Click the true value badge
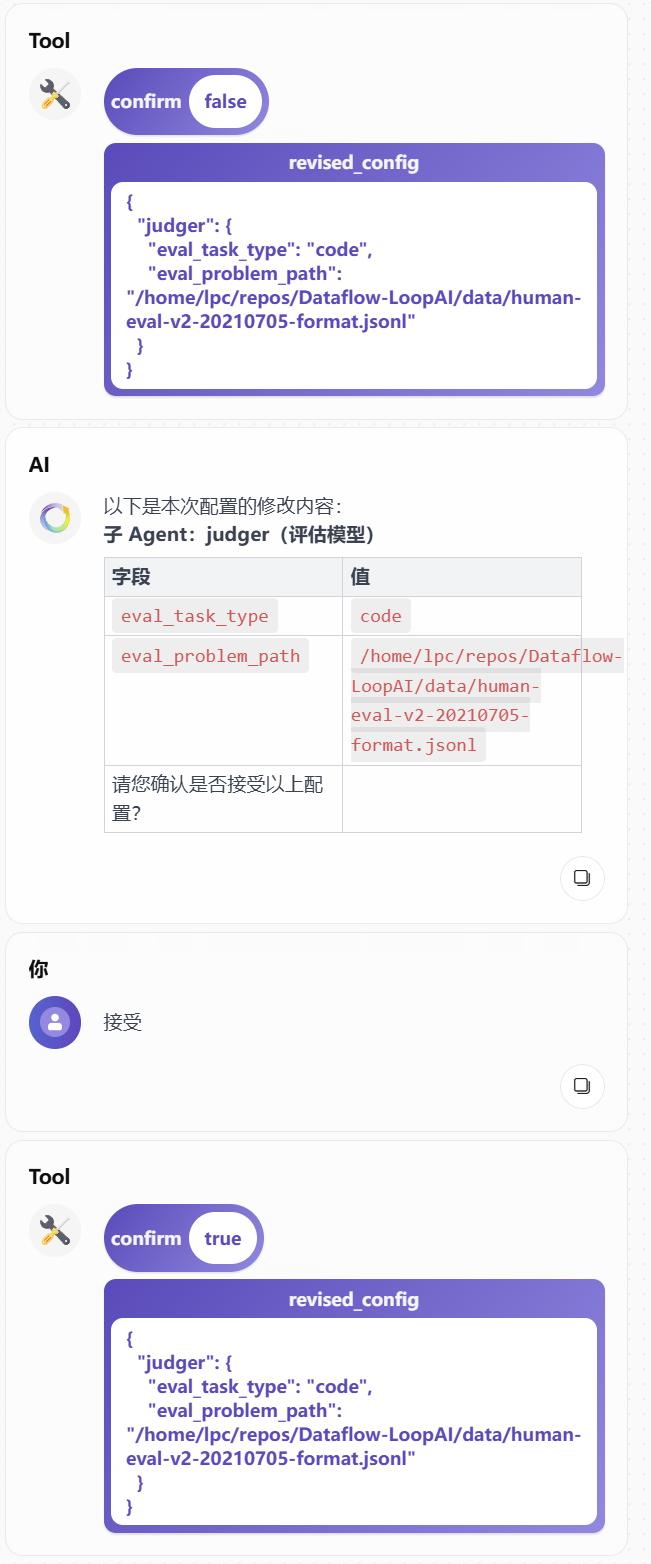The height and width of the screenshot is (1564, 651). tap(223, 1238)
